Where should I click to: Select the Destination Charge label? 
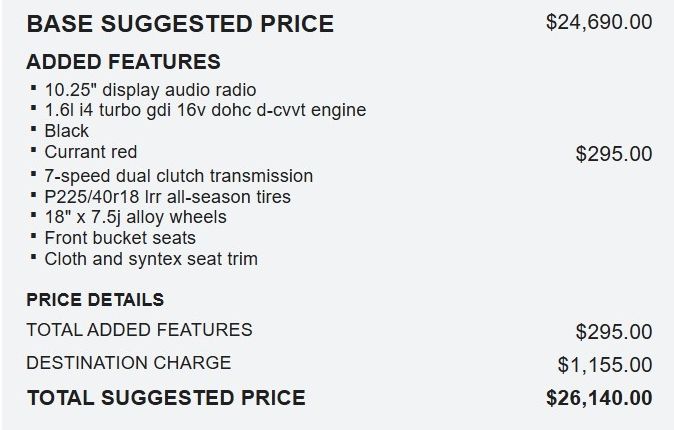pos(129,363)
